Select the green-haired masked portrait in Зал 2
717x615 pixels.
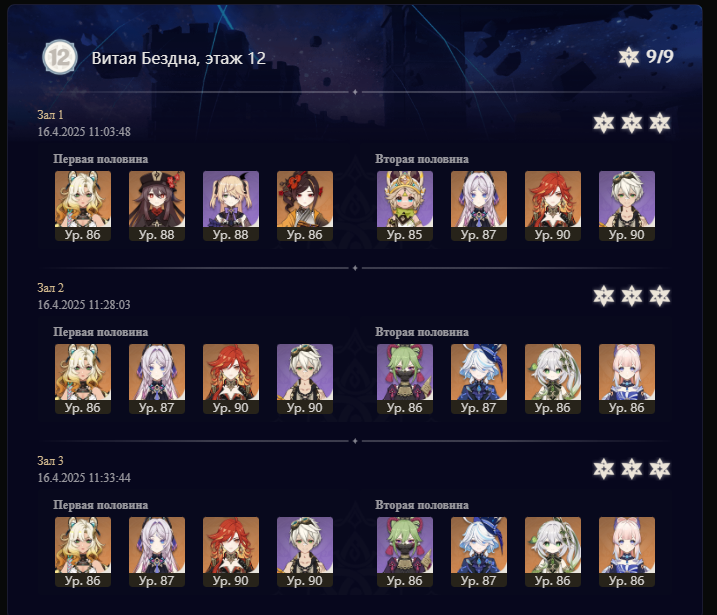pyautogui.click(x=405, y=379)
